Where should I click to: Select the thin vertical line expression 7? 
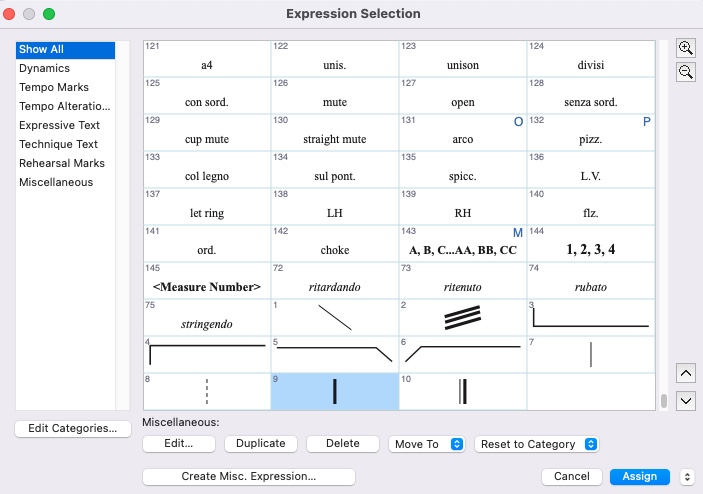tap(590, 354)
